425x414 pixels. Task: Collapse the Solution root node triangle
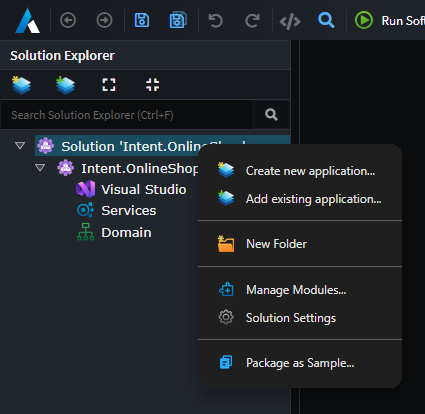click(x=20, y=146)
